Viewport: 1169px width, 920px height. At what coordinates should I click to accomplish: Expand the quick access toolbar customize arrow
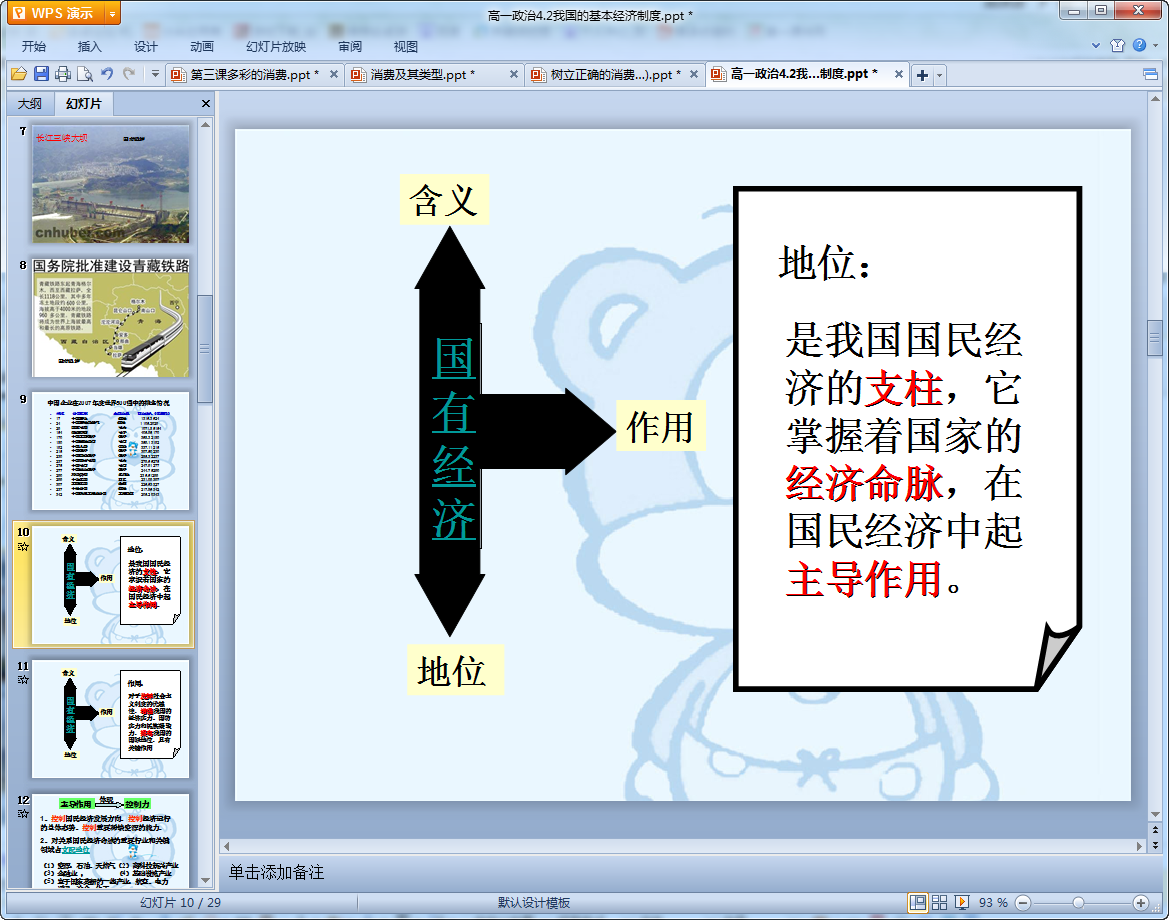(x=155, y=74)
